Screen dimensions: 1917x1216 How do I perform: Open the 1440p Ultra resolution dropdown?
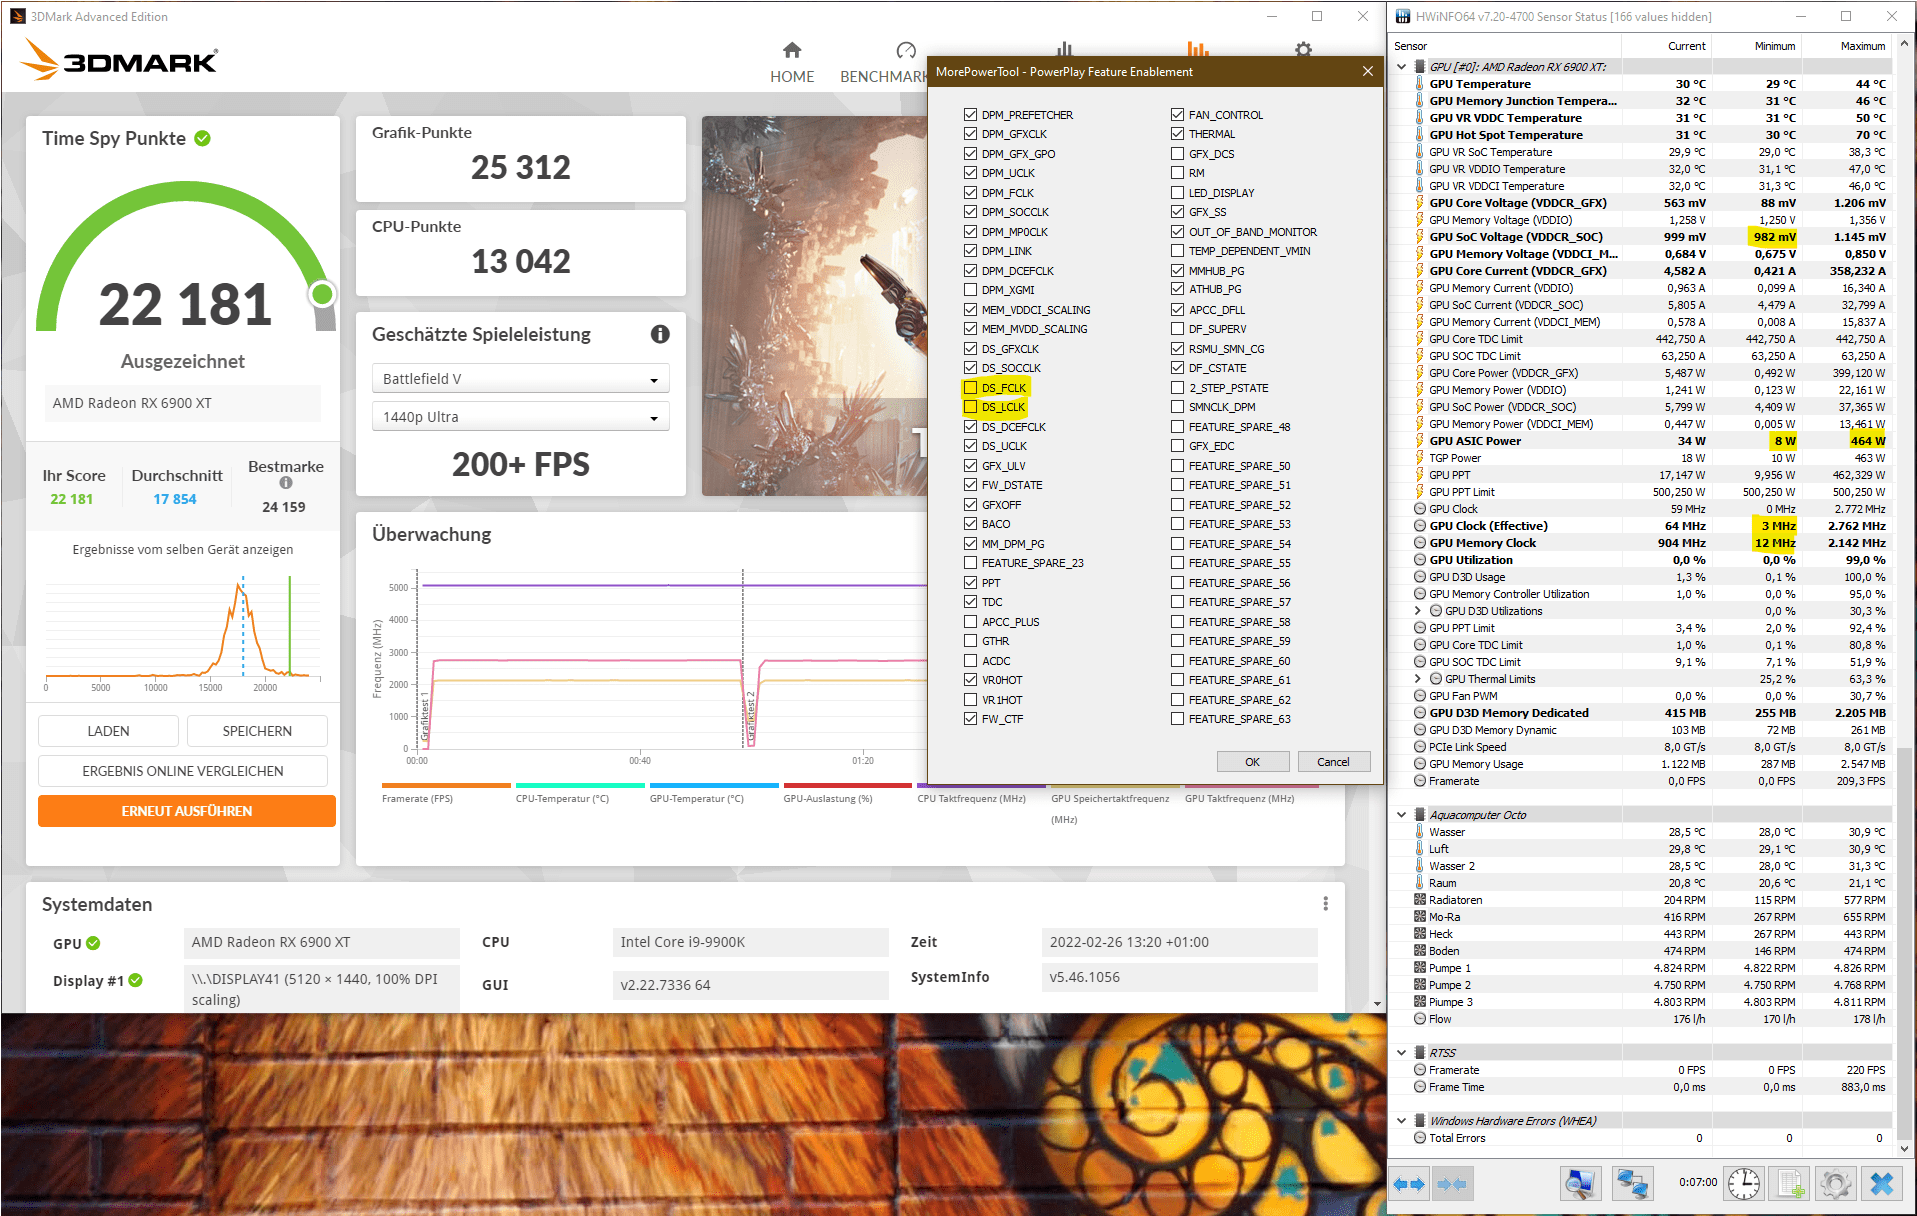click(520, 417)
